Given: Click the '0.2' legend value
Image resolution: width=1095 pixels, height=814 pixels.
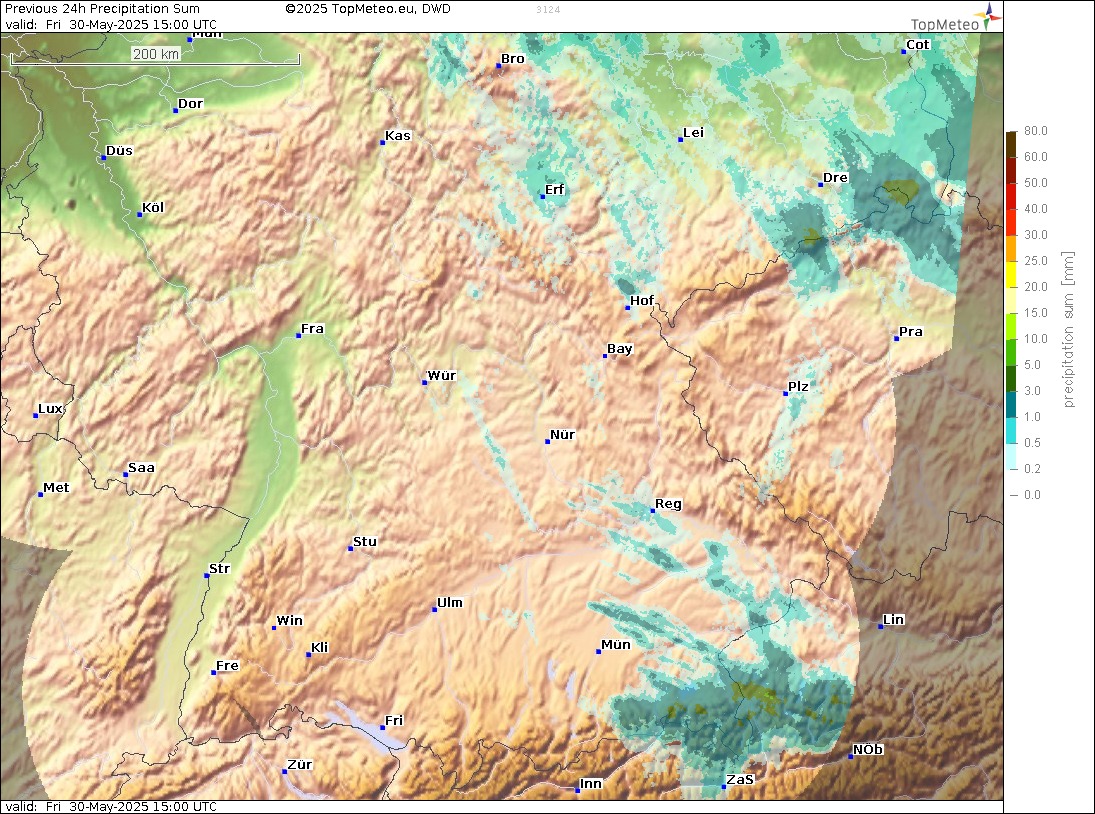Looking at the screenshot, I should pos(1032,469).
